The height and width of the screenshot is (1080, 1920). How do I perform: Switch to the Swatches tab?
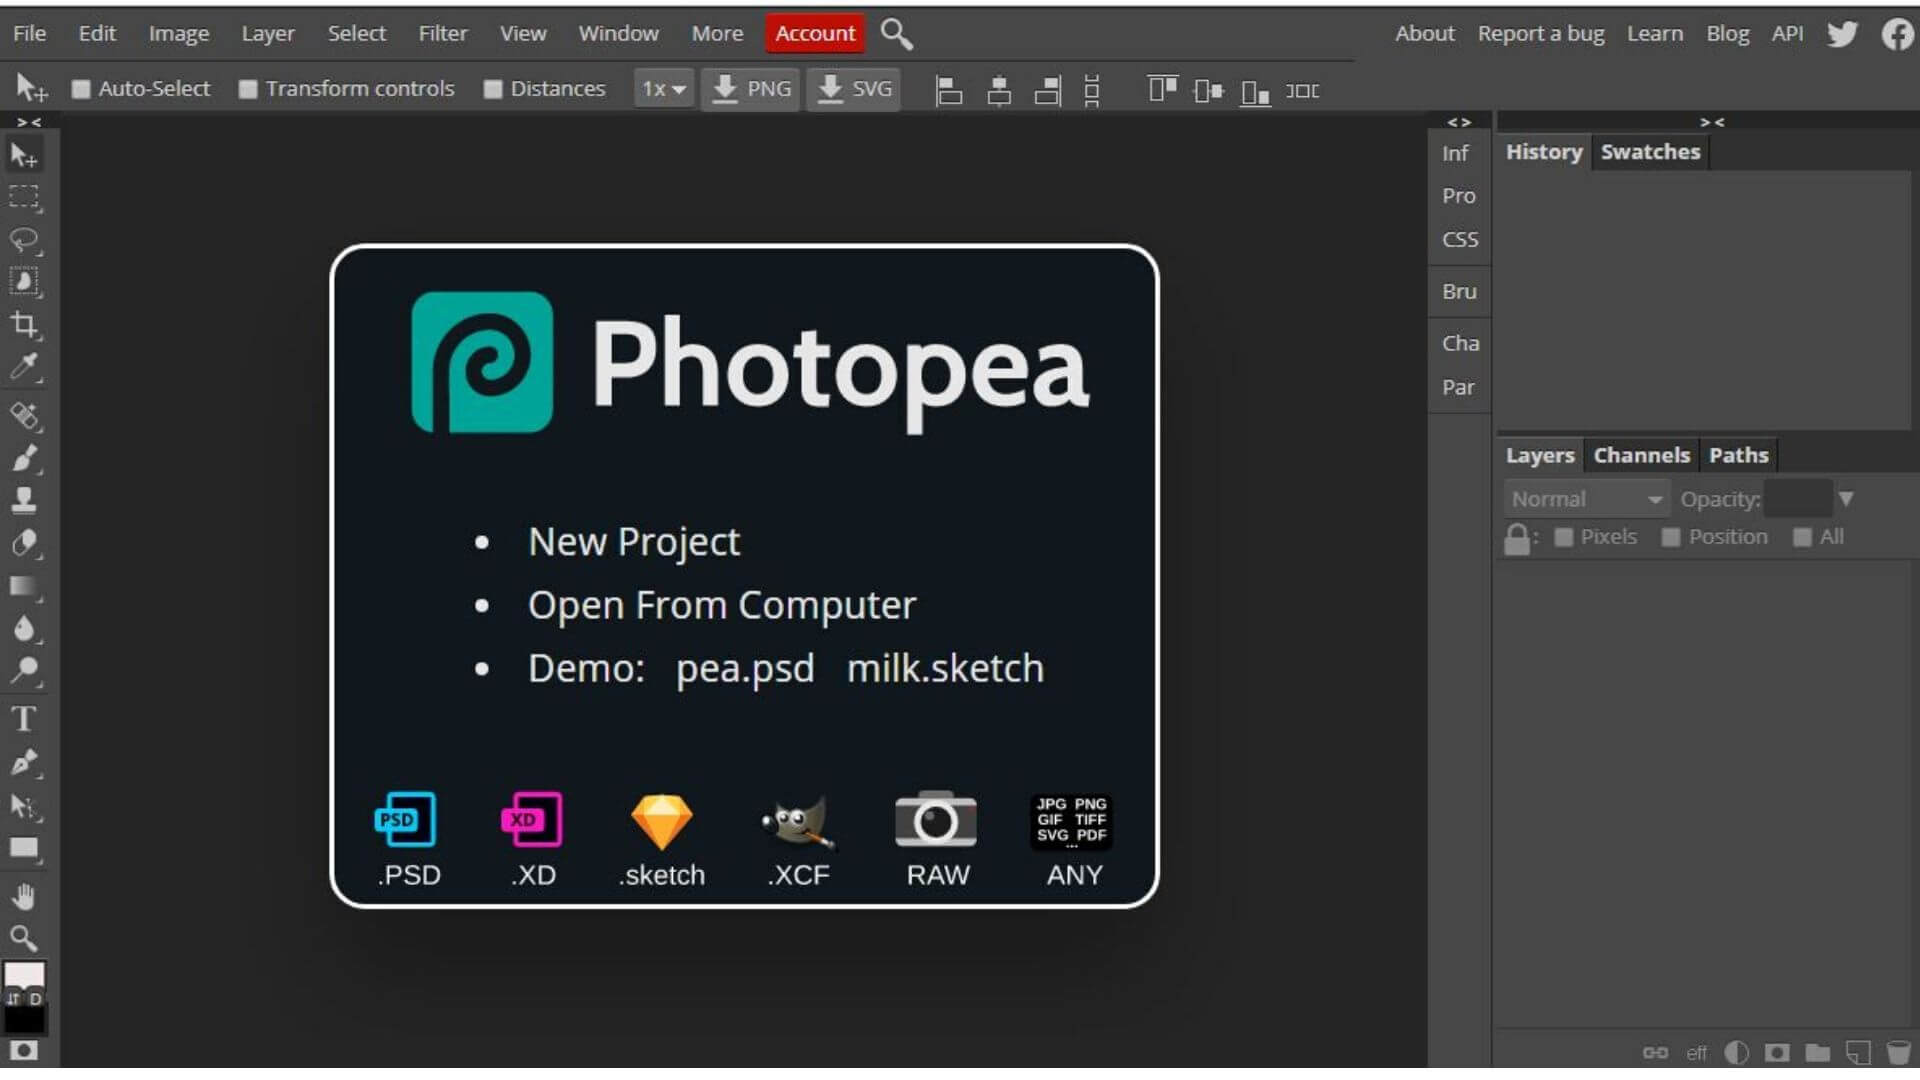1650,152
